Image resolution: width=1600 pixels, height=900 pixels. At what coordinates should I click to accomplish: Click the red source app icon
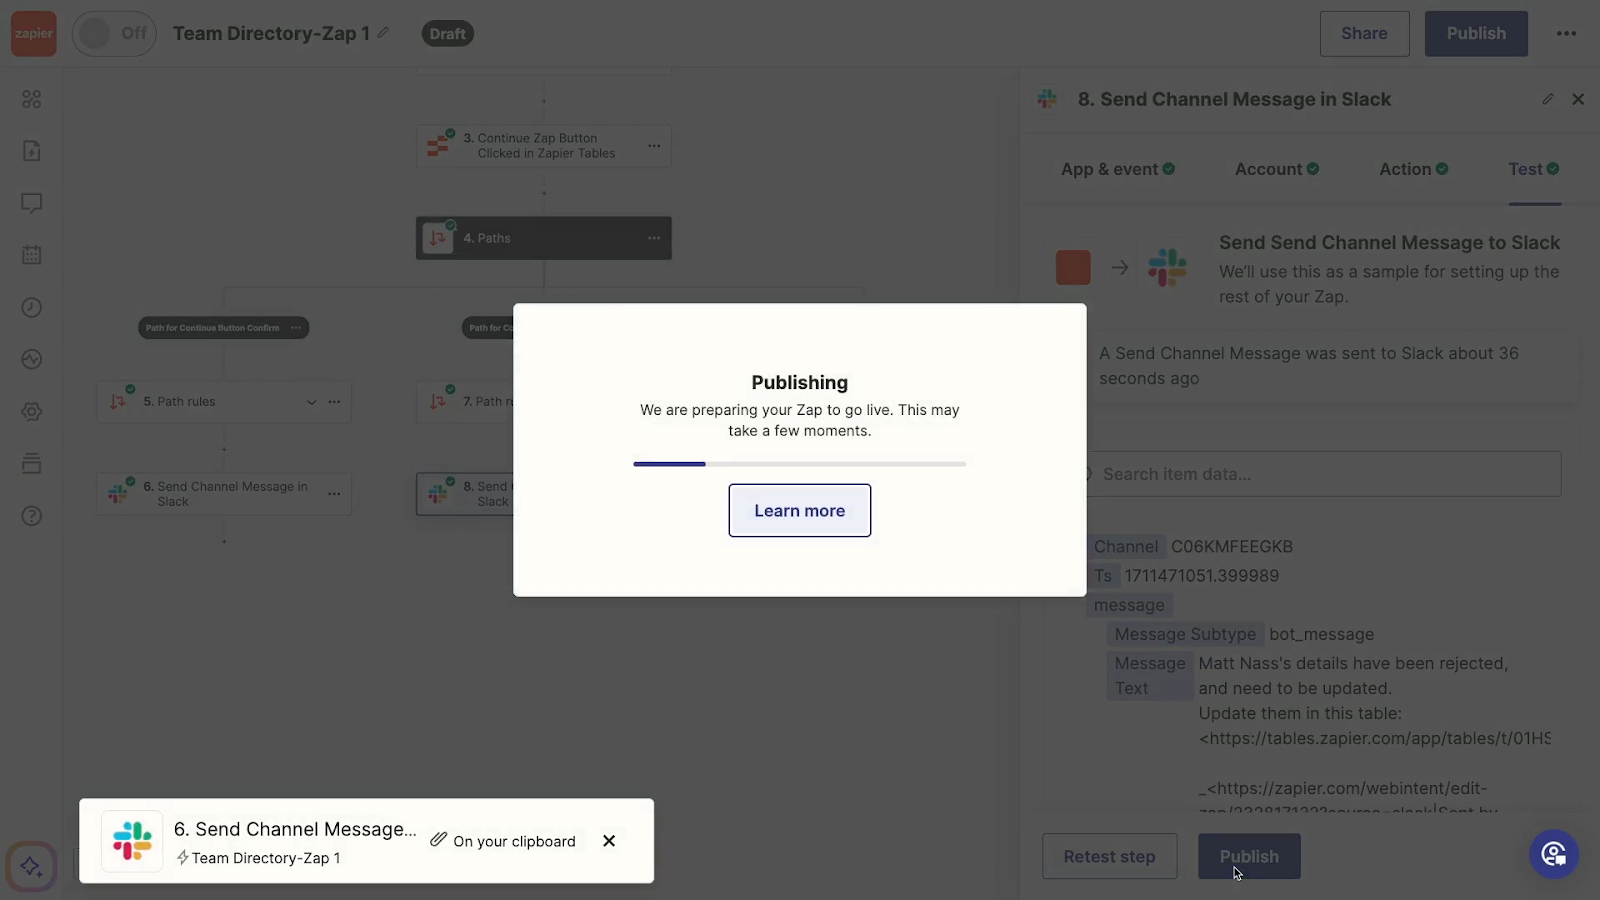point(1073,268)
